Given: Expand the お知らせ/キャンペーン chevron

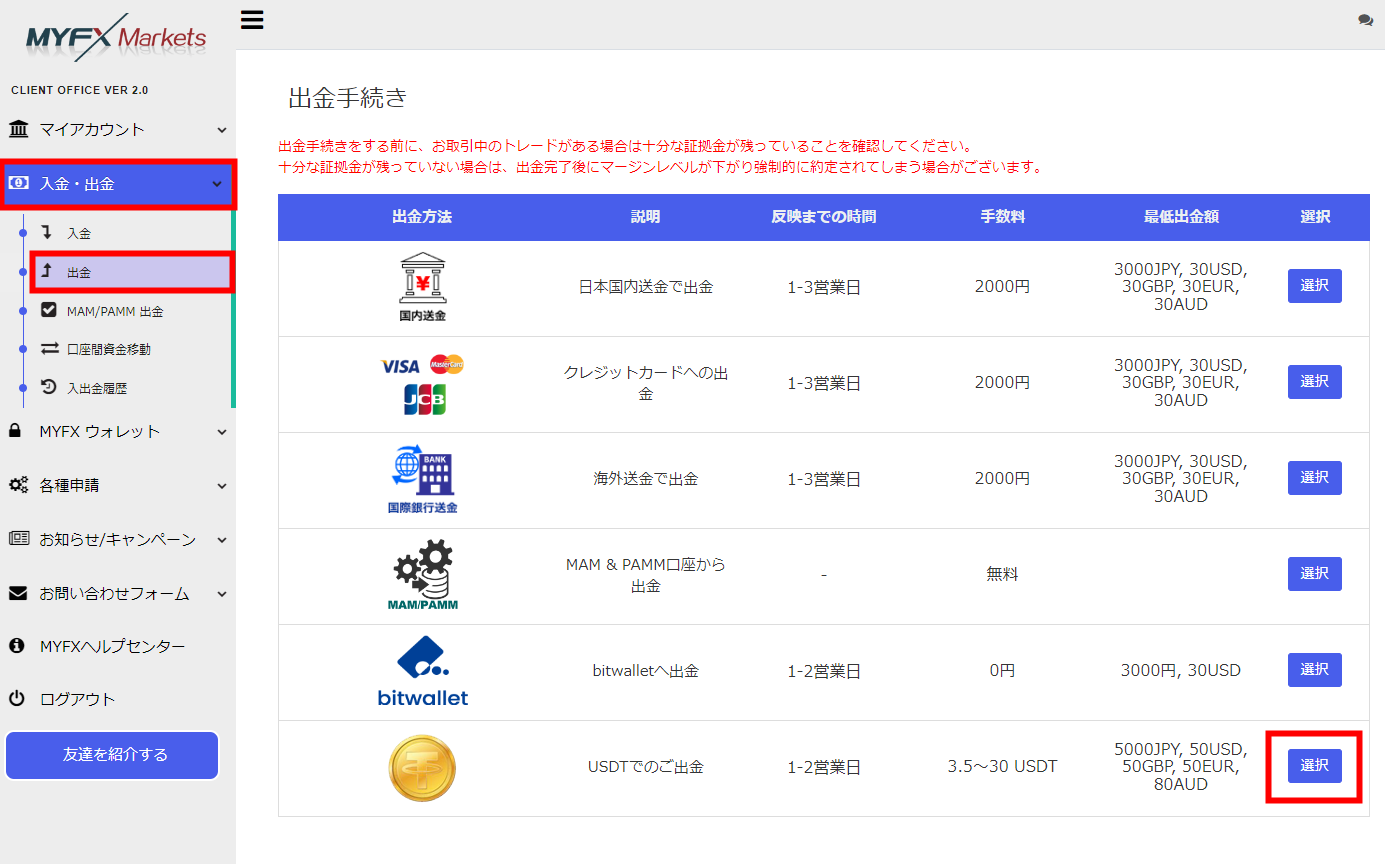Looking at the screenshot, I should click(221, 540).
